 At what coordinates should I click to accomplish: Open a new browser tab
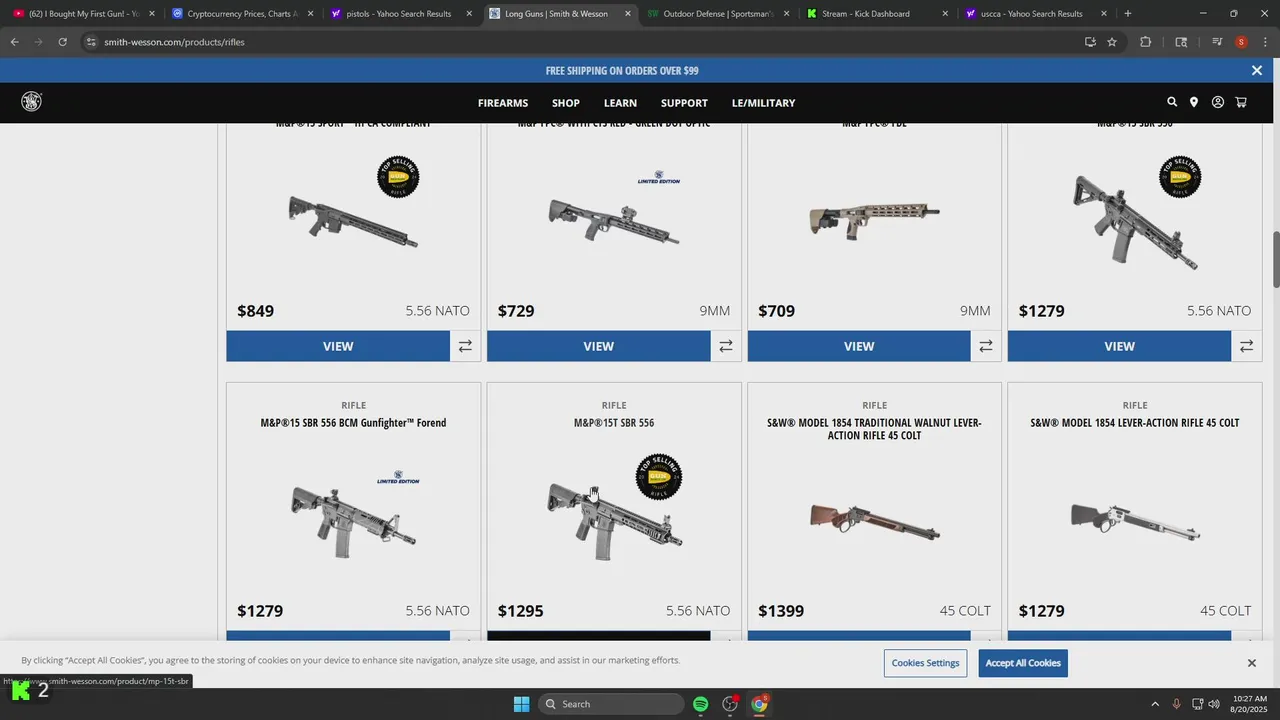coord(1128,14)
